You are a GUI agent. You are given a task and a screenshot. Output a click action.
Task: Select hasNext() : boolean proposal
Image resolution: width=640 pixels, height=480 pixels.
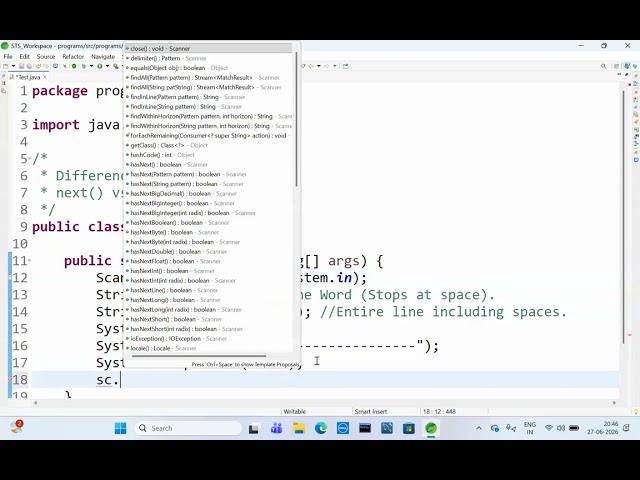coord(208,164)
